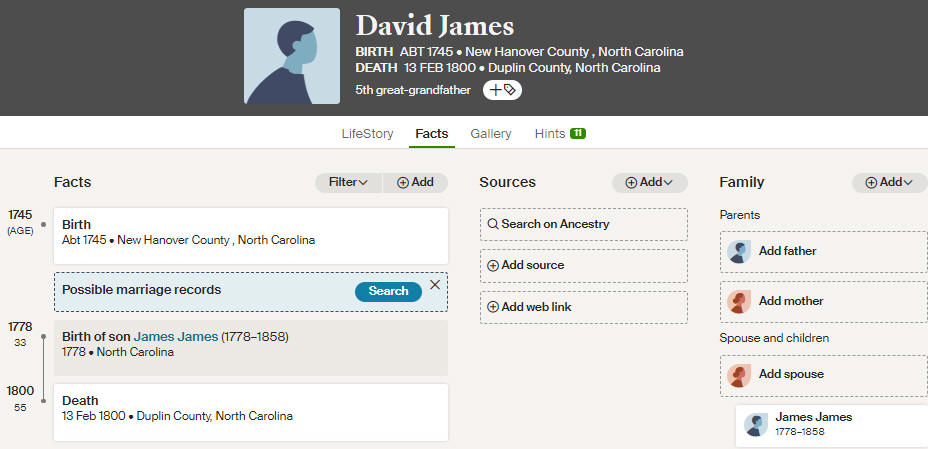Expand the Sources Add dropdown

(650, 183)
